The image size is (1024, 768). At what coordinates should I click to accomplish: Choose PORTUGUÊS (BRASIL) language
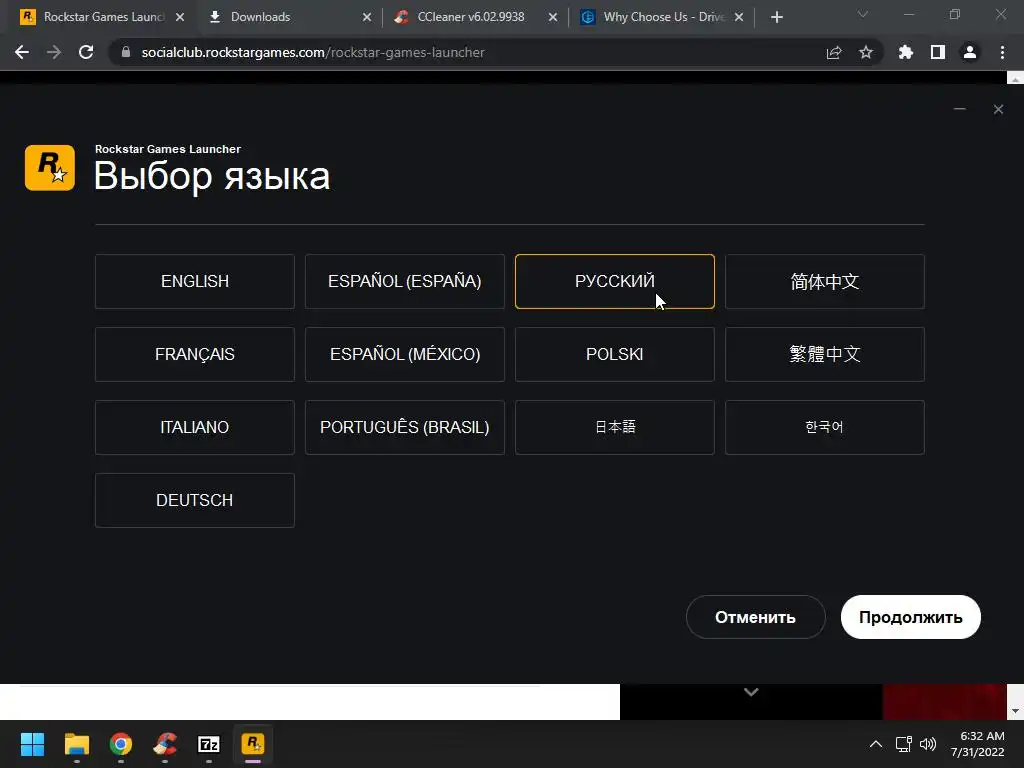(405, 427)
